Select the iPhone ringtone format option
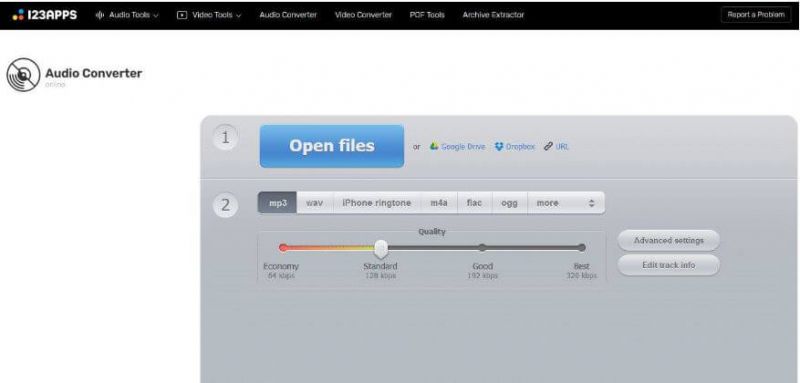Image resolution: width=800 pixels, height=383 pixels. pos(377,203)
